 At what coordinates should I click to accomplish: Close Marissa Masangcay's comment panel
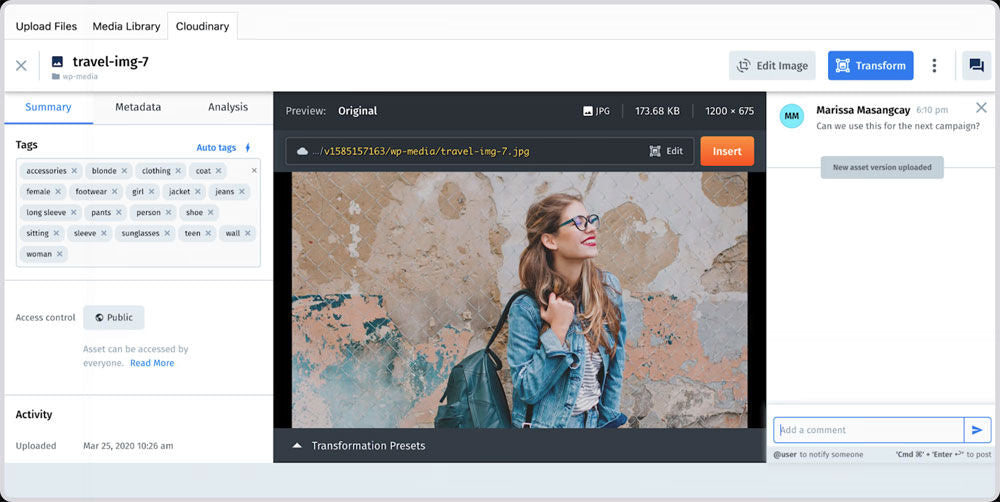pyautogui.click(x=981, y=107)
